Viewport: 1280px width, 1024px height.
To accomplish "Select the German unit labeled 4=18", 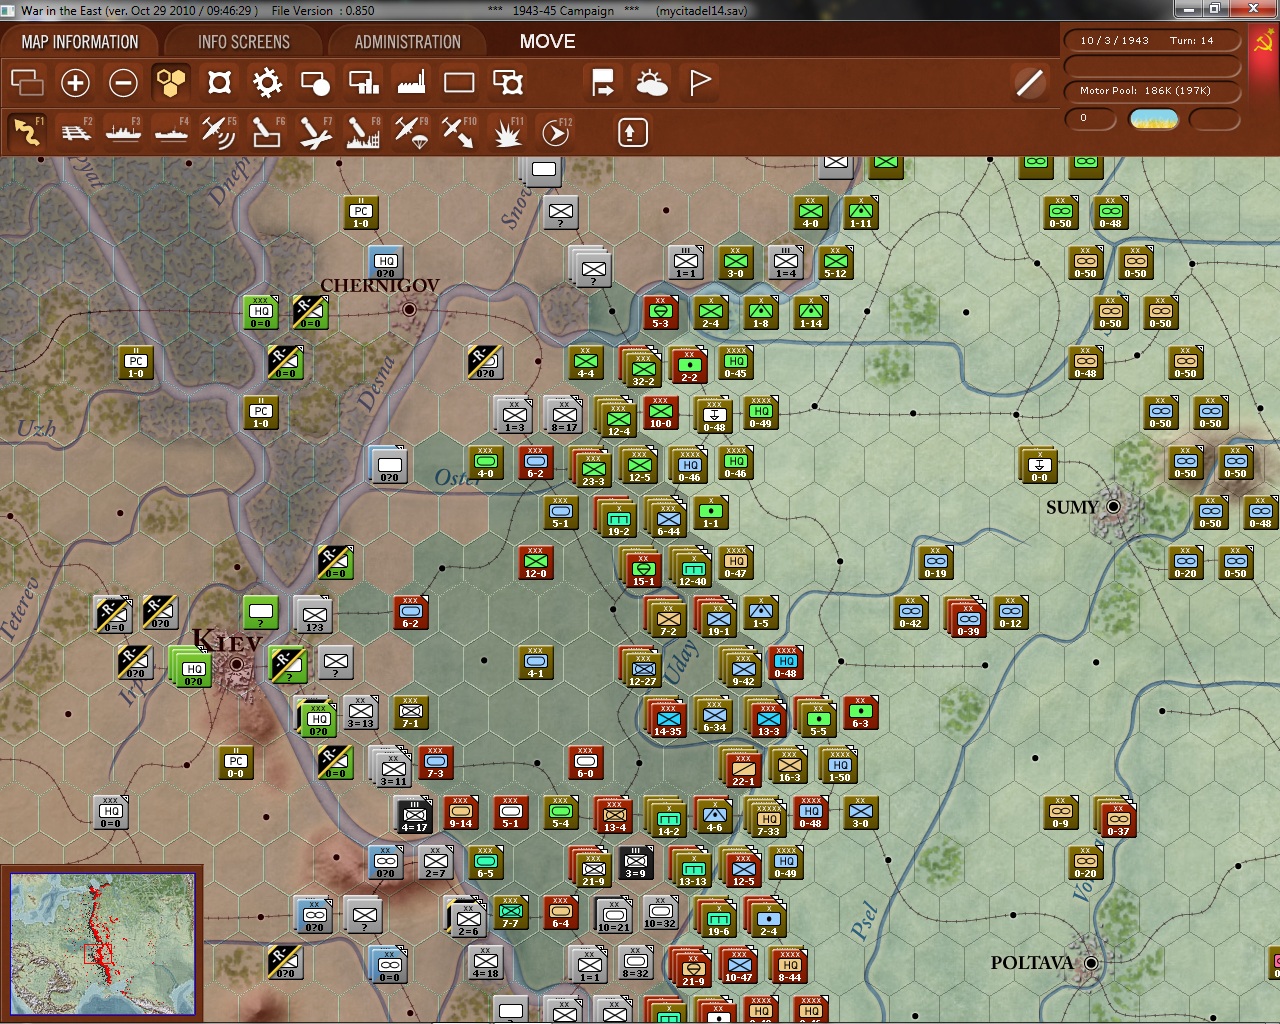I will pos(485,962).
